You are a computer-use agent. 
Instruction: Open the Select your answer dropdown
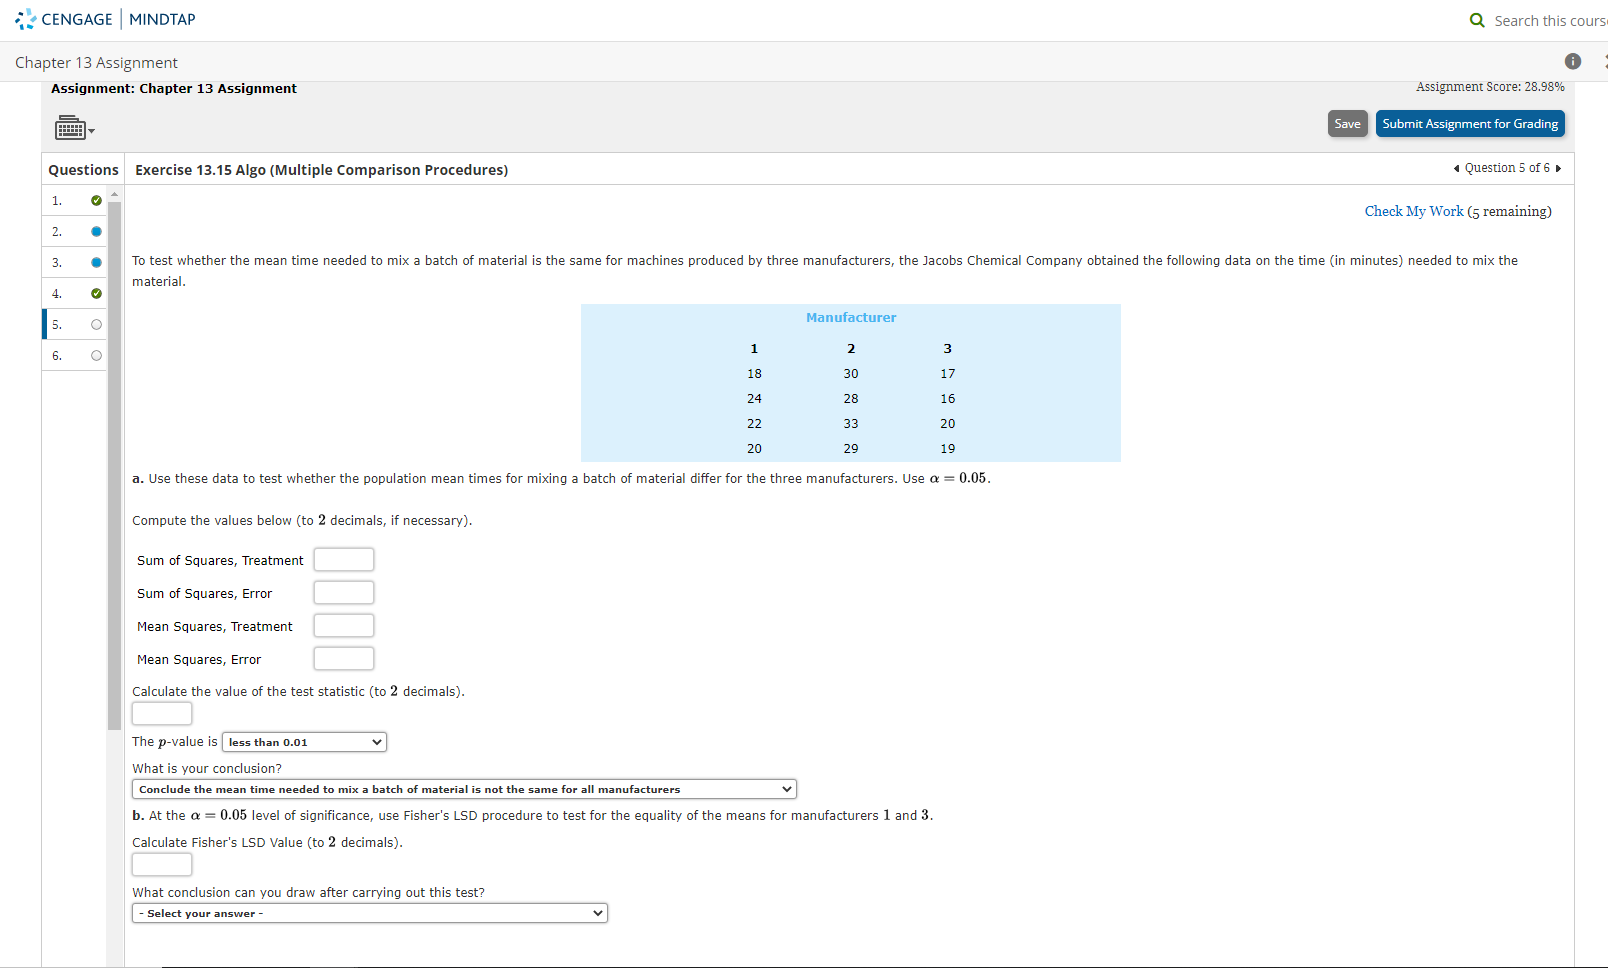(370, 913)
